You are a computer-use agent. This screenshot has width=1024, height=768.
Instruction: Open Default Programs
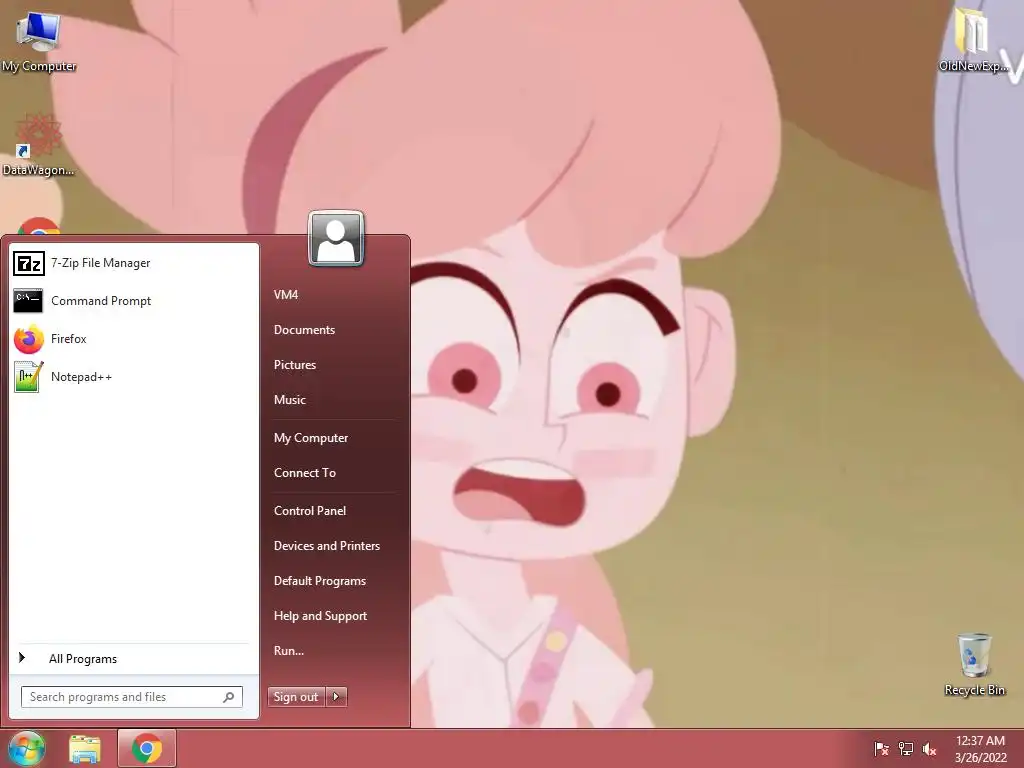320,581
